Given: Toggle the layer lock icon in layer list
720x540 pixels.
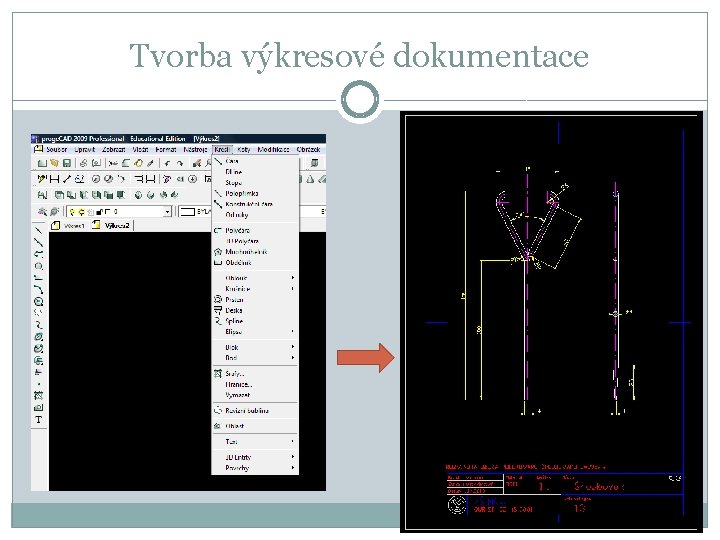Looking at the screenshot, I should point(99,212).
